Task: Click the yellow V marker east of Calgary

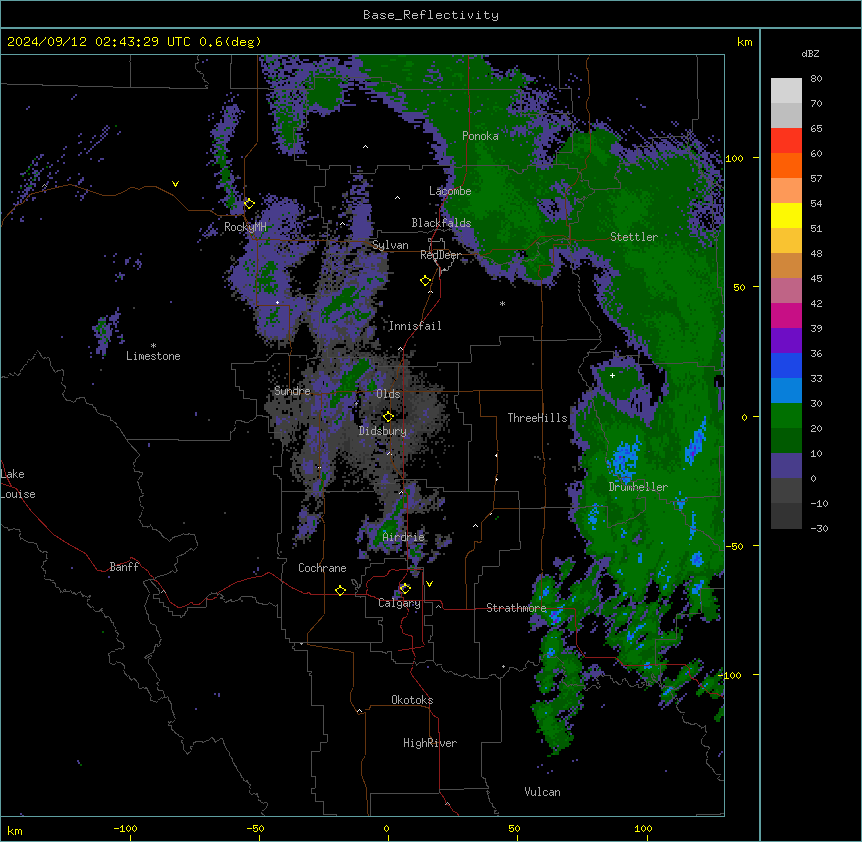Action: click(x=429, y=584)
